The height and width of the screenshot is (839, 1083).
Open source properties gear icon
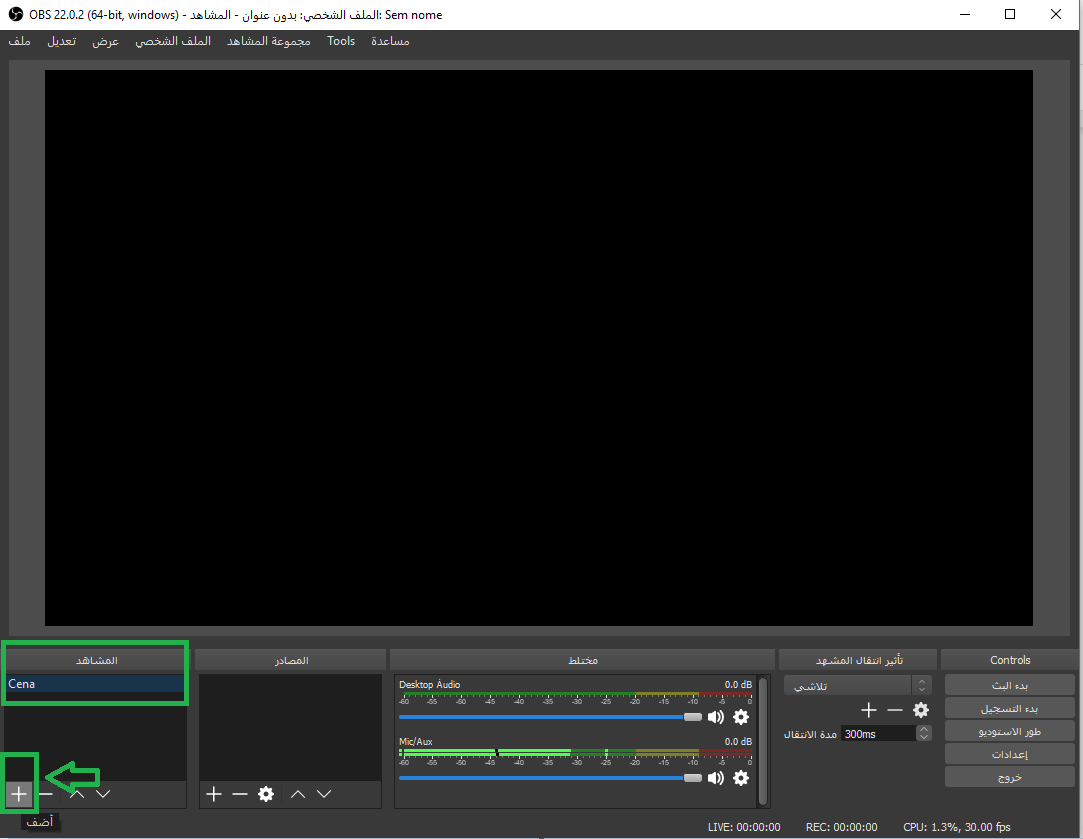tap(266, 794)
